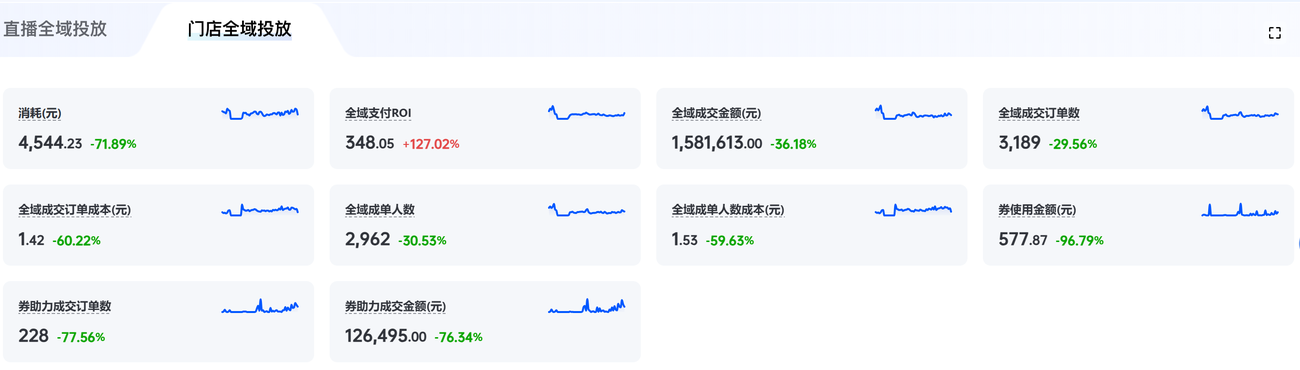
Task: Click the 1,581,613.00 amount value
Action: (717, 143)
